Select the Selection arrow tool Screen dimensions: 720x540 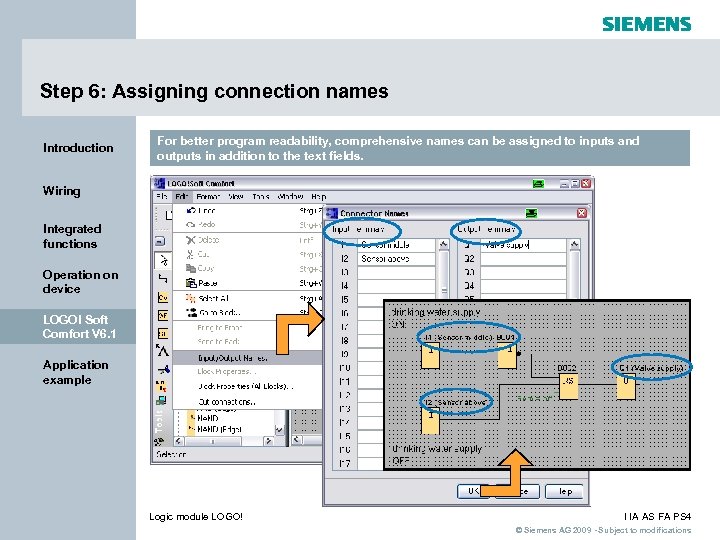point(163,260)
